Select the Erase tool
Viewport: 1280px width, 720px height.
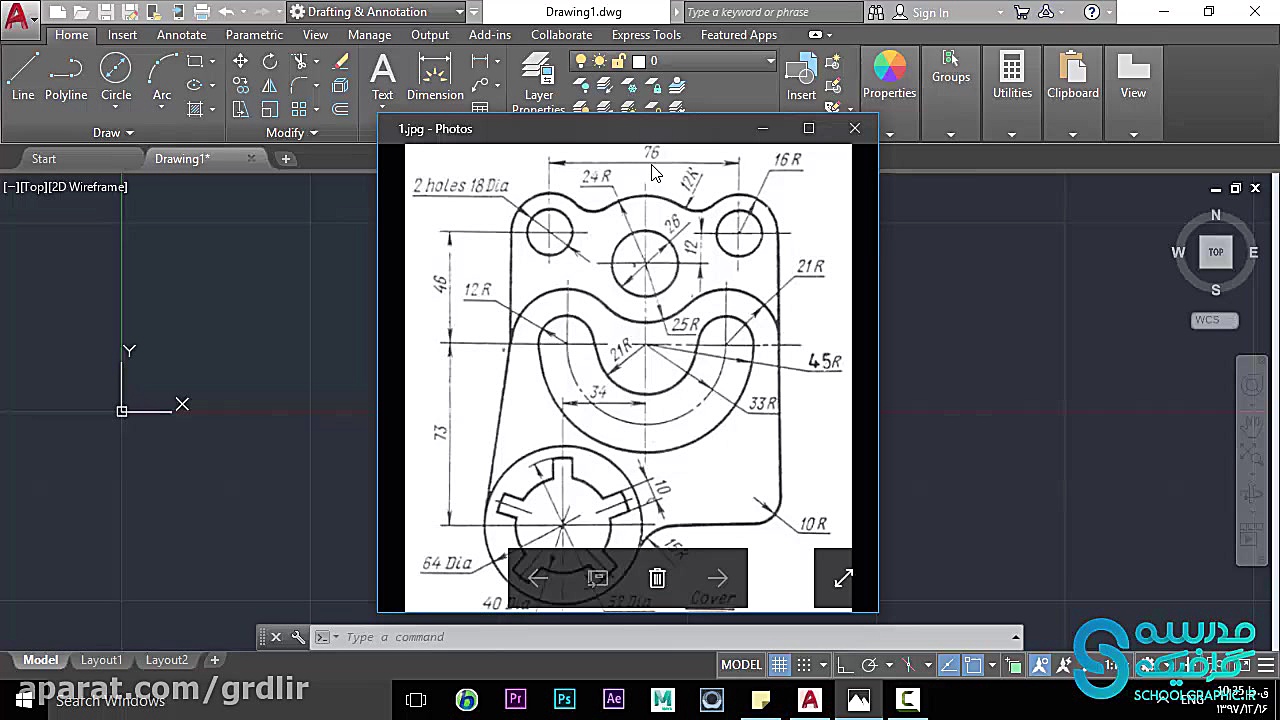(340, 61)
